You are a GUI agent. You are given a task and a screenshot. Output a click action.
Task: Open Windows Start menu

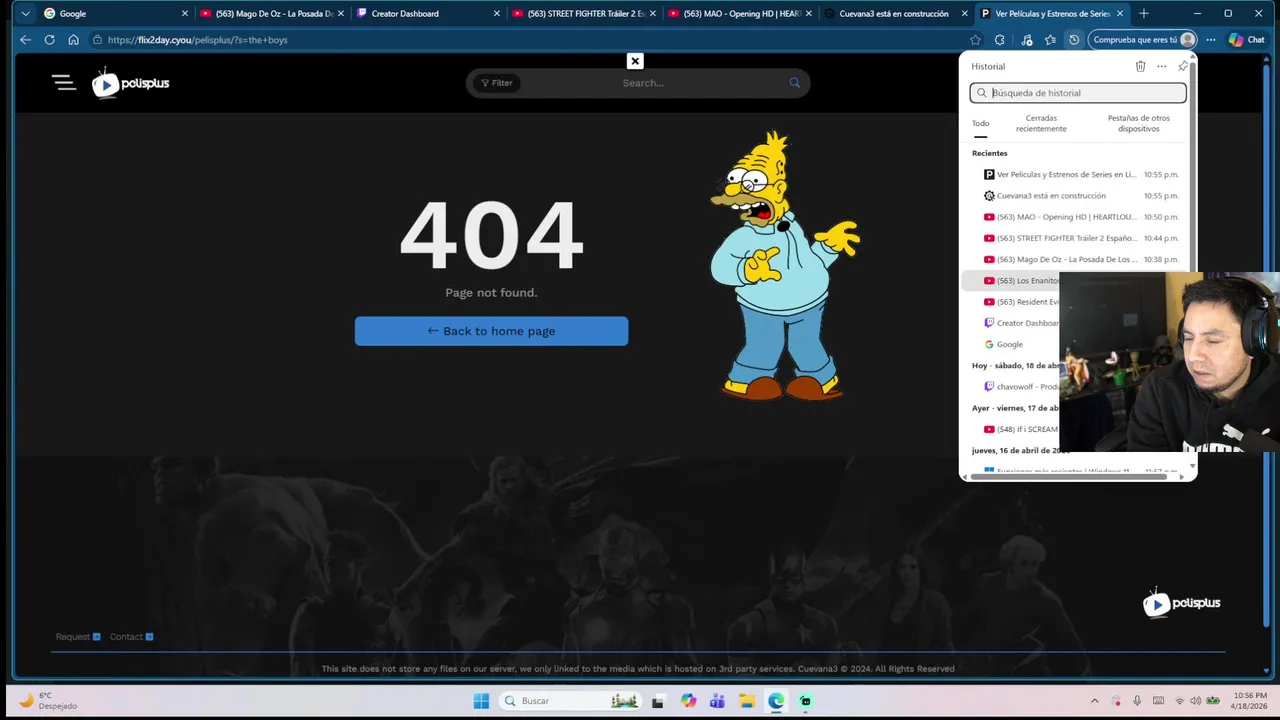481,701
